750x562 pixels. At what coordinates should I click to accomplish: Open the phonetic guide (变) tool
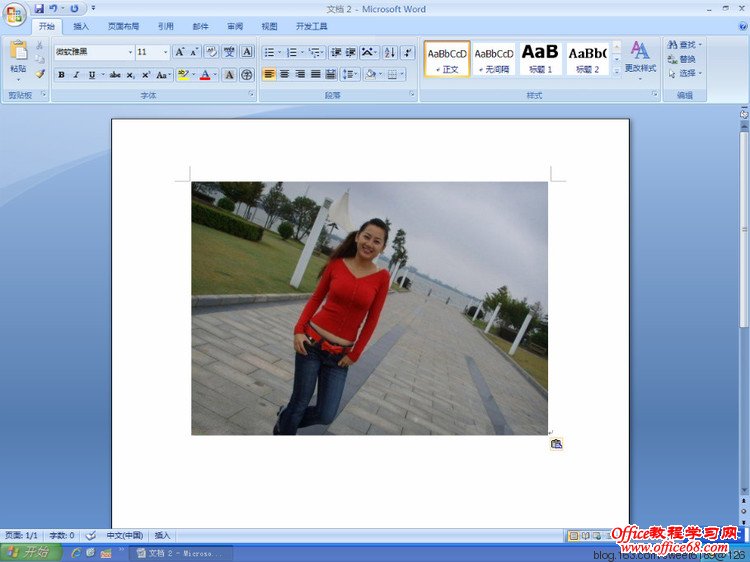click(x=229, y=52)
